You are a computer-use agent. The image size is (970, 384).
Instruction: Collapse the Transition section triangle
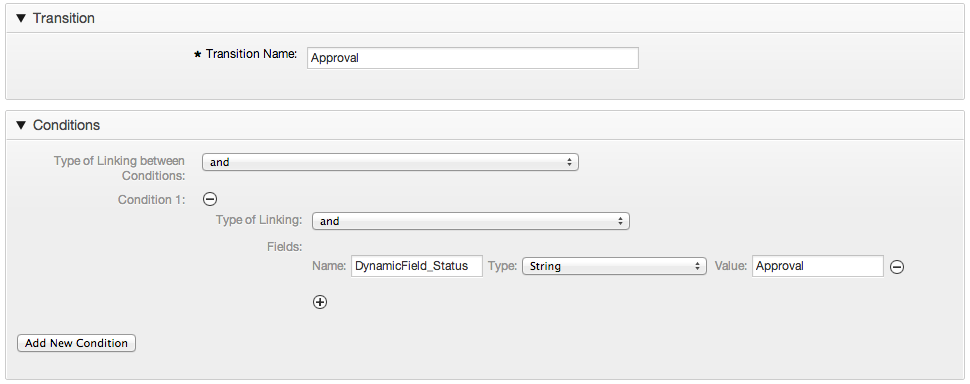pyautogui.click(x=21, y=19)
